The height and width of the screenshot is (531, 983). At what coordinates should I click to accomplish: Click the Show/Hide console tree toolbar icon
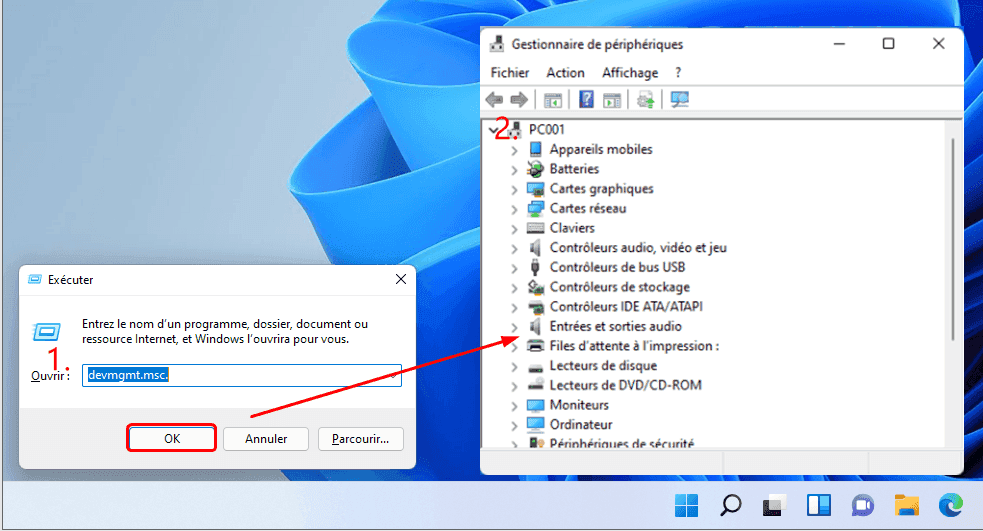tap(552, 100)
